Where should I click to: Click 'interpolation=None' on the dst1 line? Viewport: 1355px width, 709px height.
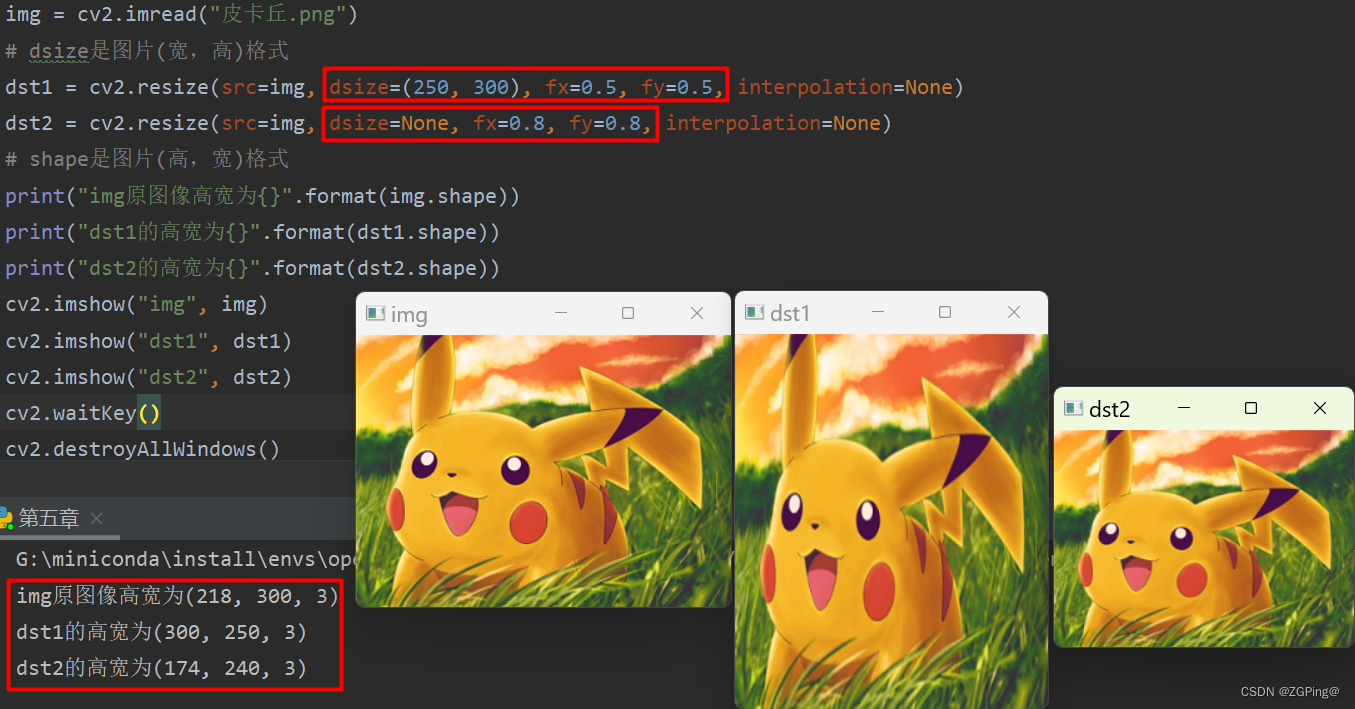pyautogui.click(x=845, y=87)
